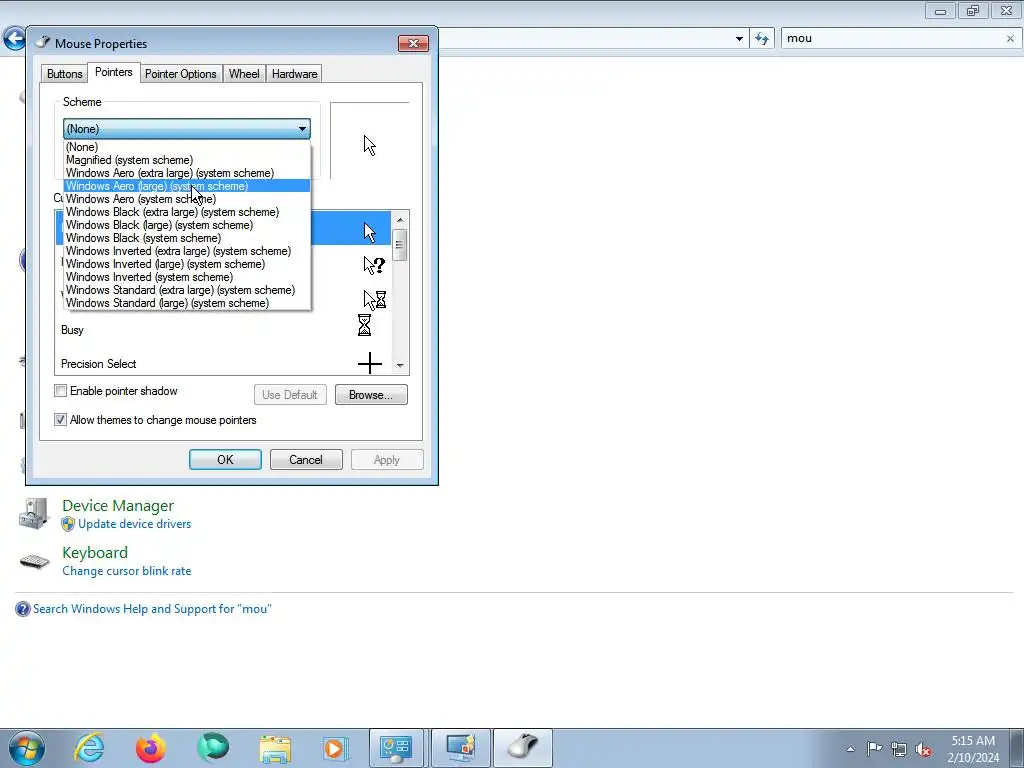Confirm with the OK button
Image resolution: width=1024 pixels, height=768 pixels.
tap(225, 460)
